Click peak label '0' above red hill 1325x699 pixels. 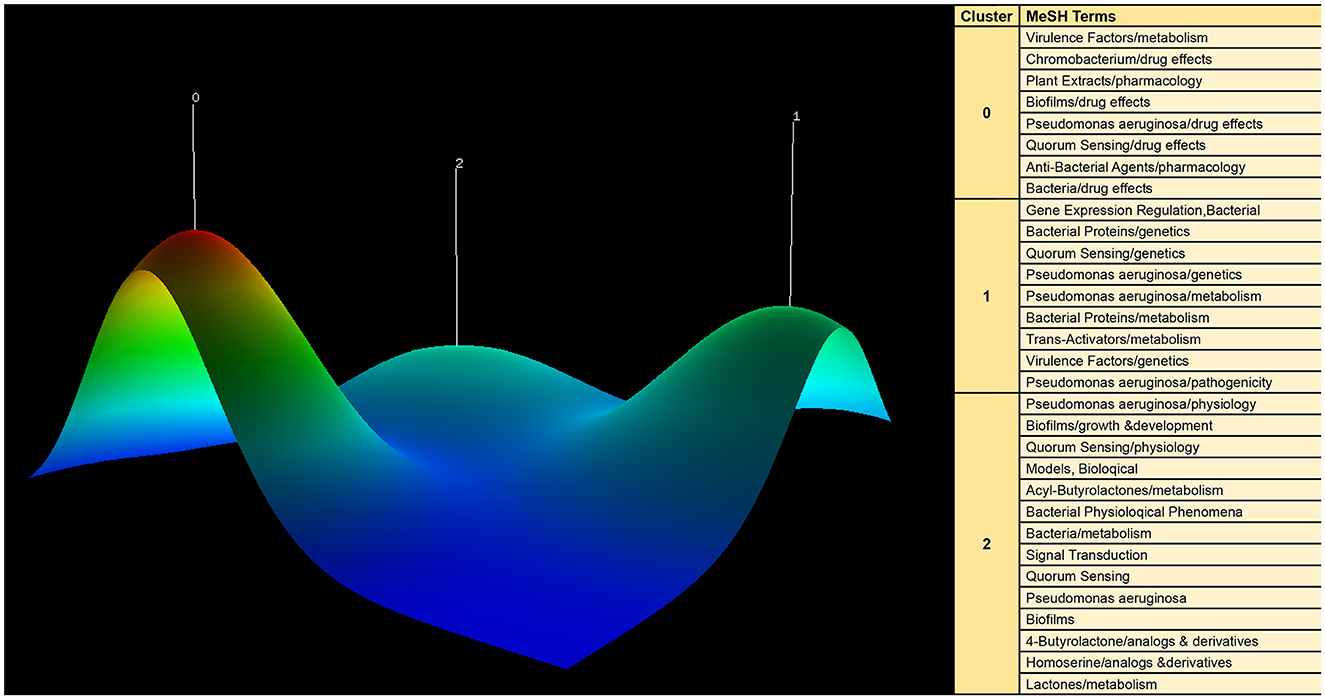[195, 98]
